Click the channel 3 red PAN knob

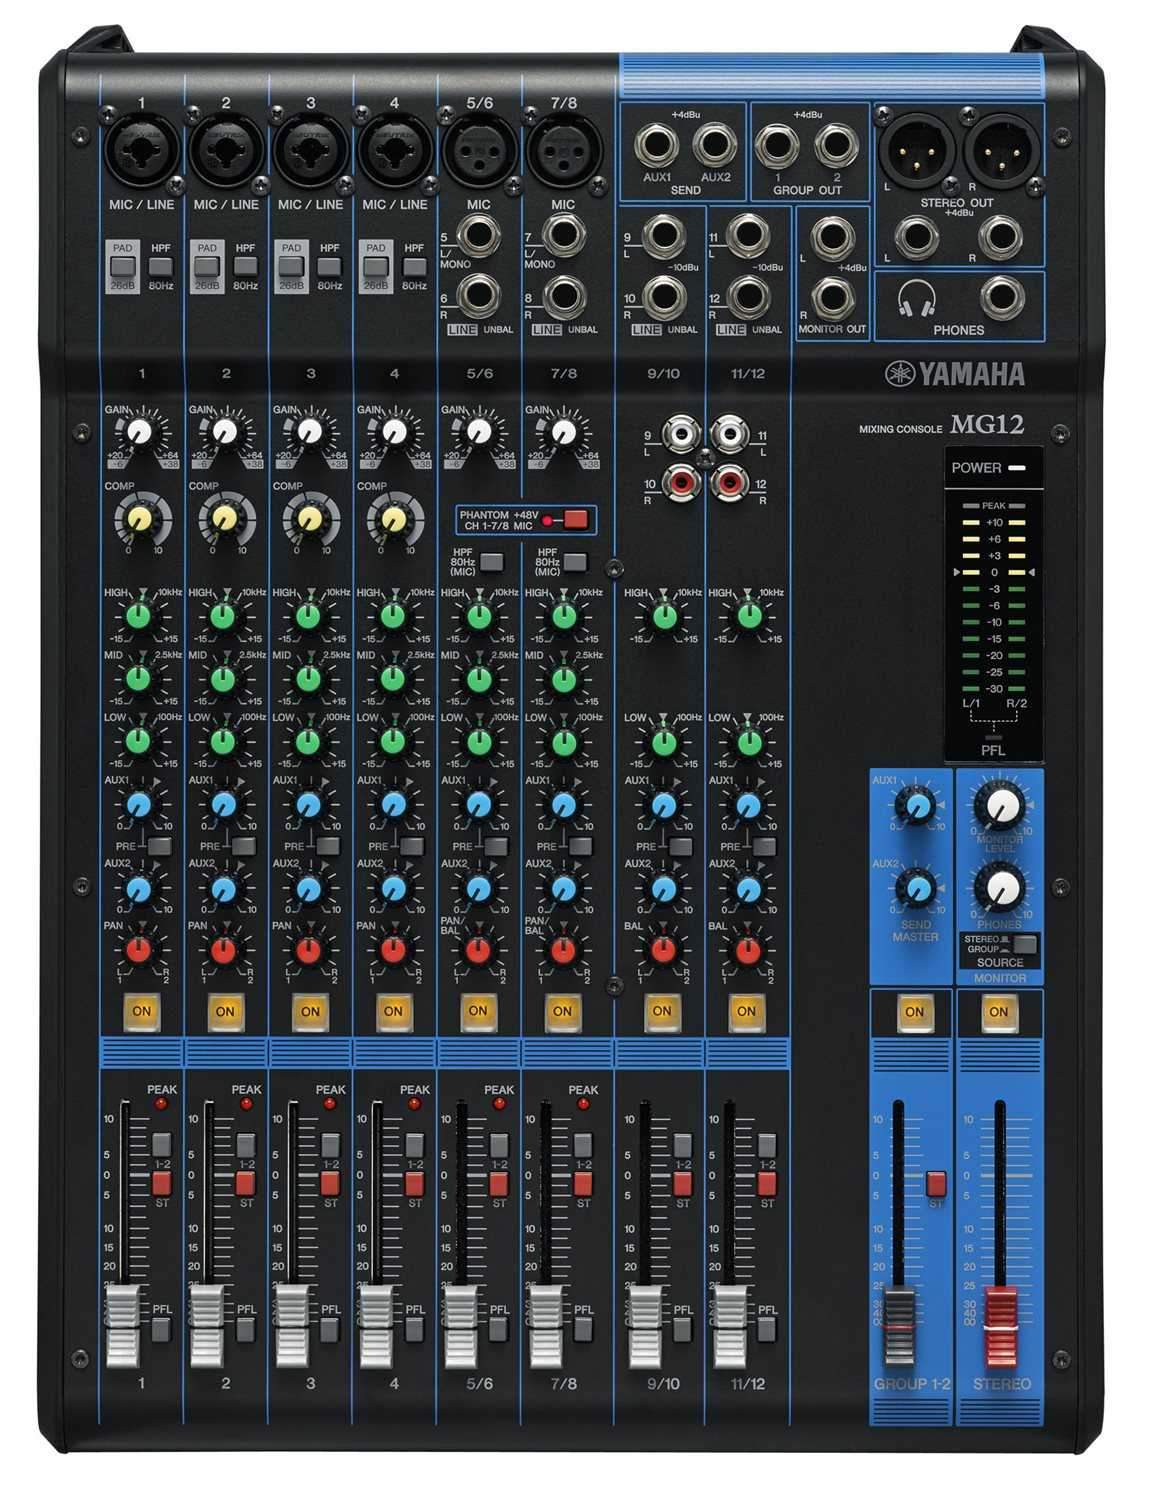pos(308,950)
